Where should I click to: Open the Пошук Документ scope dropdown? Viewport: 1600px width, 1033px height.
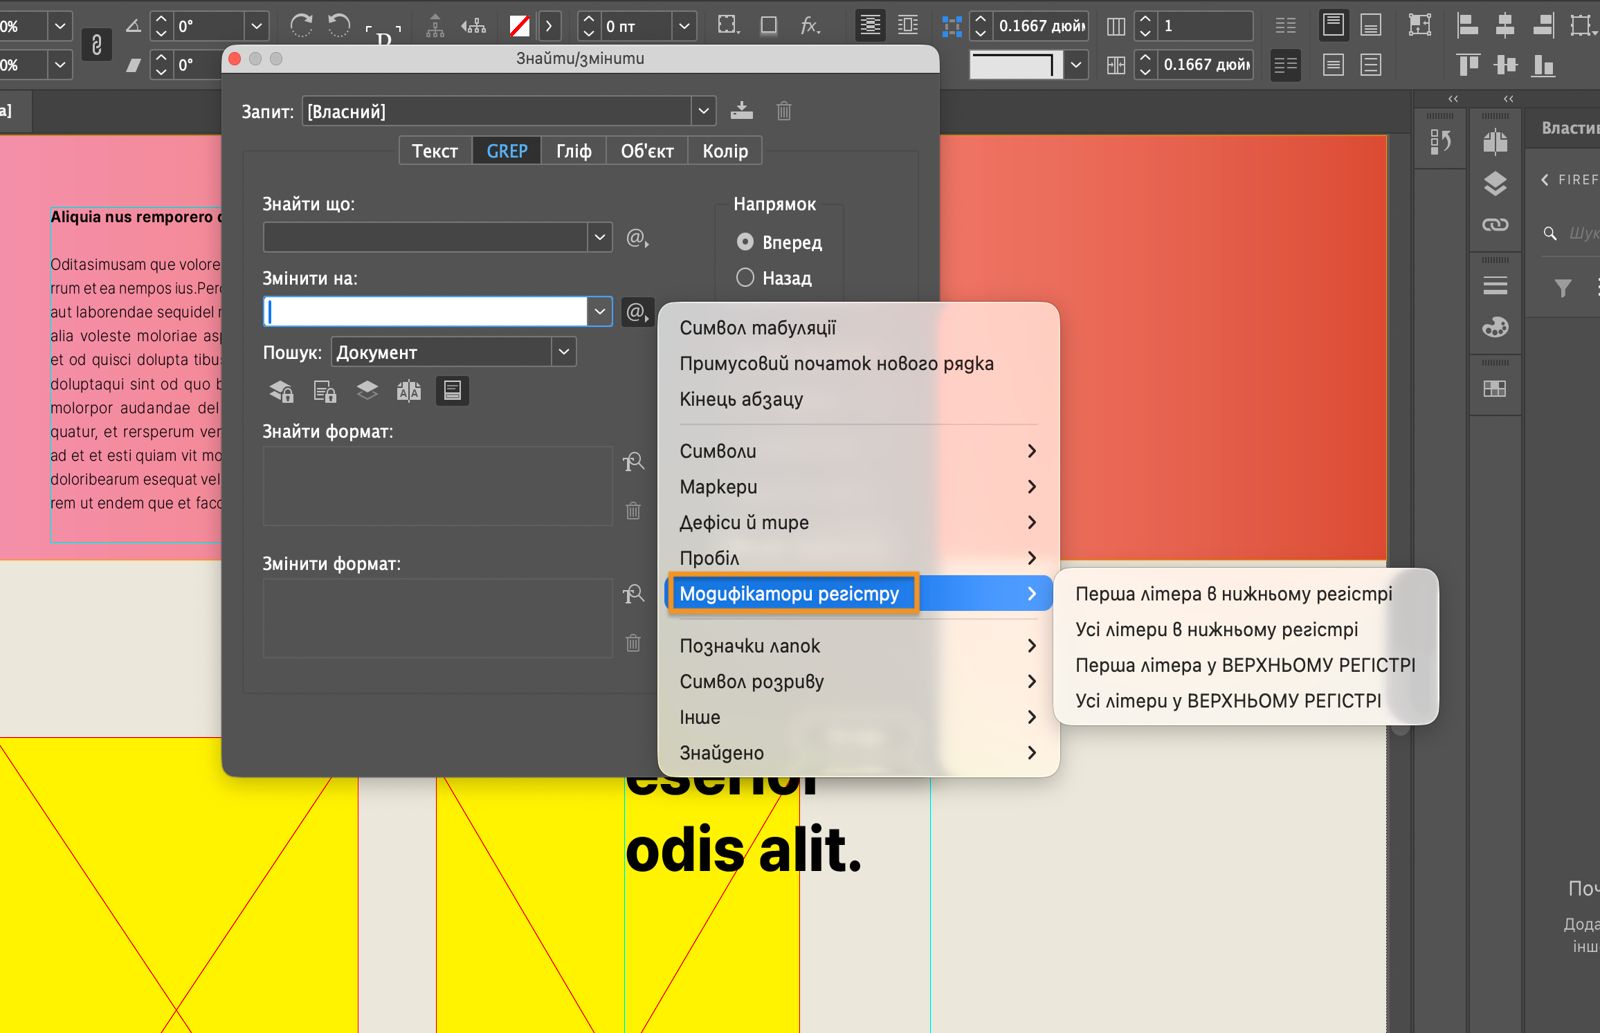point(564,352)
